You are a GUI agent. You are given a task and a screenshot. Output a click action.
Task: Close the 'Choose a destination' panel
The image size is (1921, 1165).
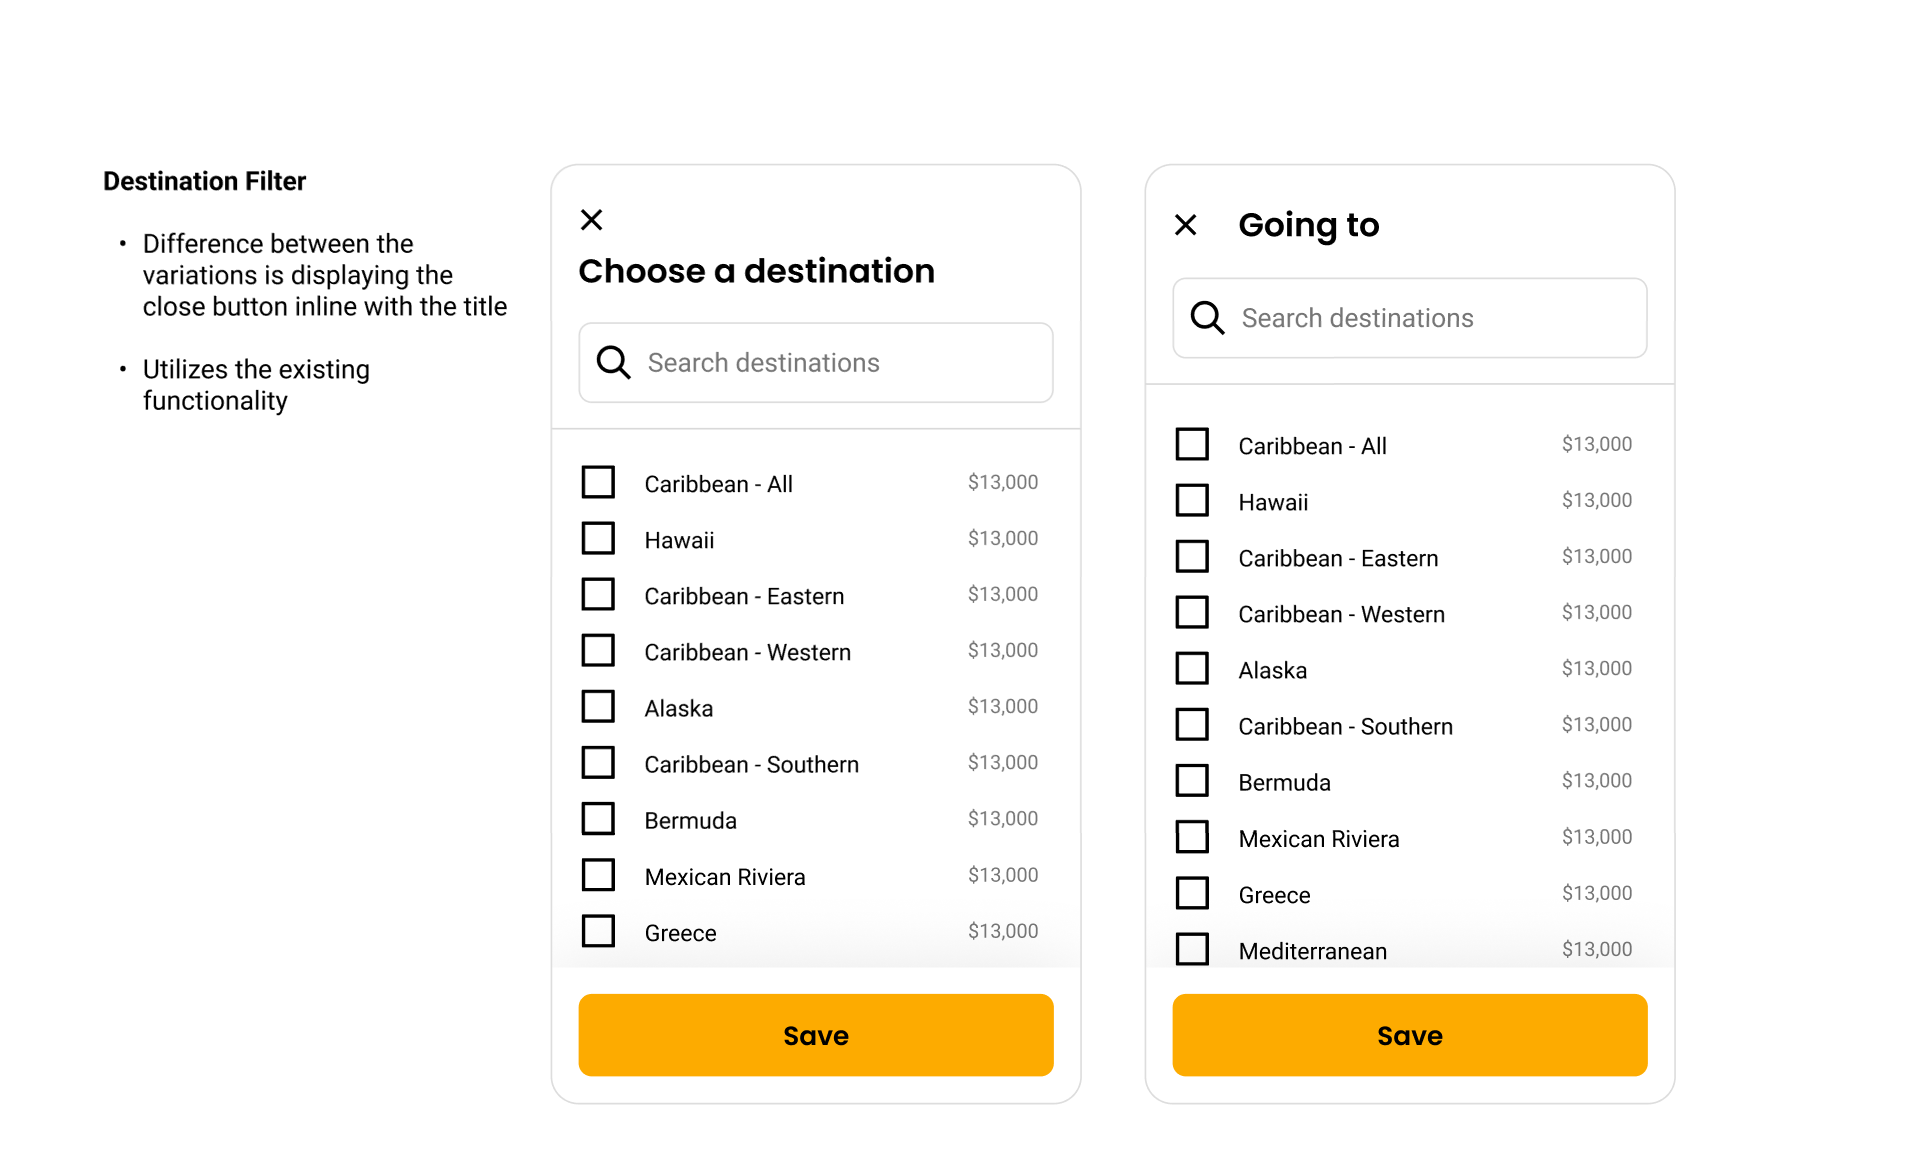591,220
